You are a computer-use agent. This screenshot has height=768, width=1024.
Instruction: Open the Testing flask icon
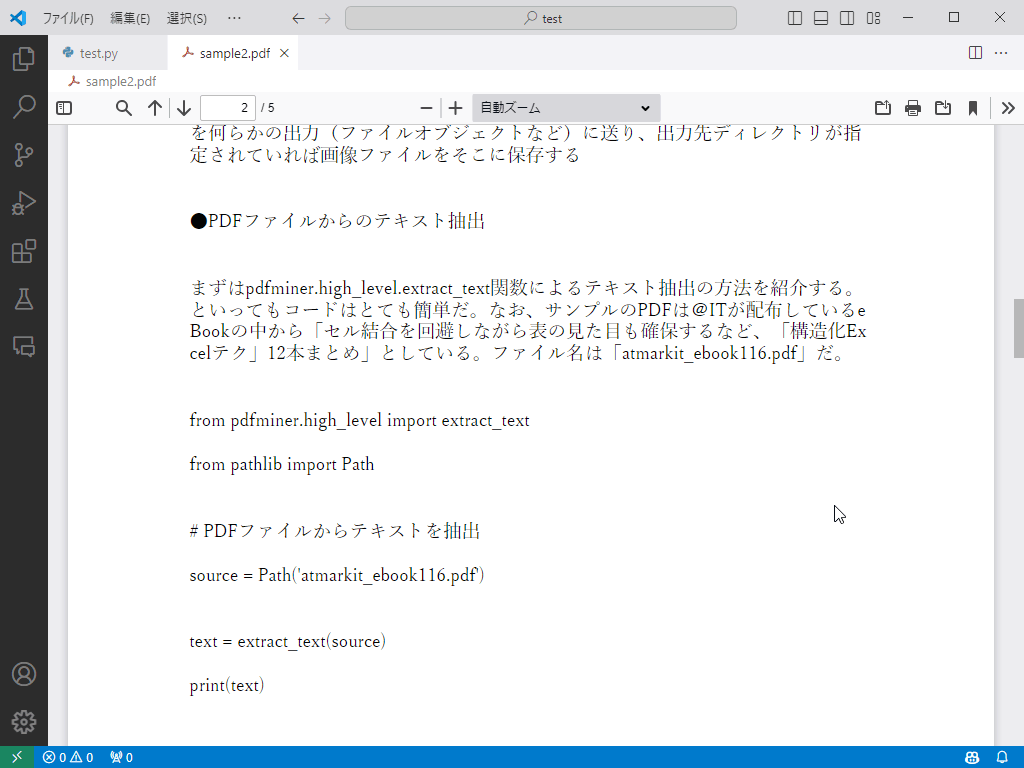click(x=23, y=299)
